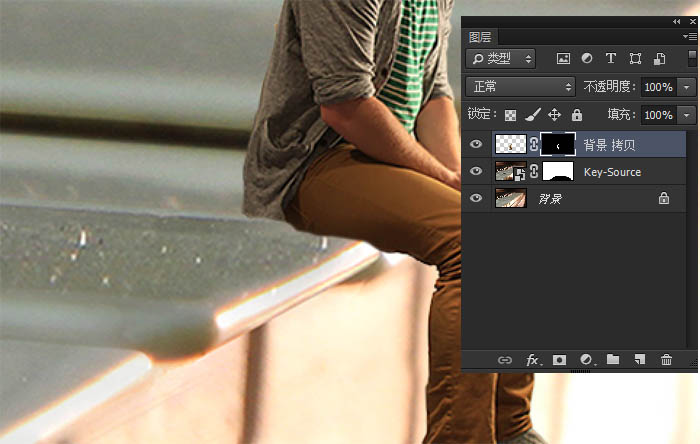The height and width of the screenshot is (444, 700).
Task: Select the Key-Source layer name
Action: pyautogui.click(x=612, y=172)
